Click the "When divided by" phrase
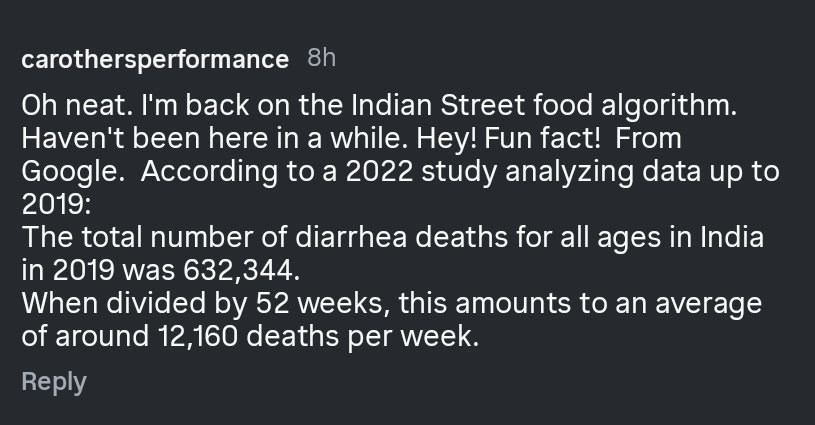The height and width of the screenshot is (425, 815). [120, 303]
